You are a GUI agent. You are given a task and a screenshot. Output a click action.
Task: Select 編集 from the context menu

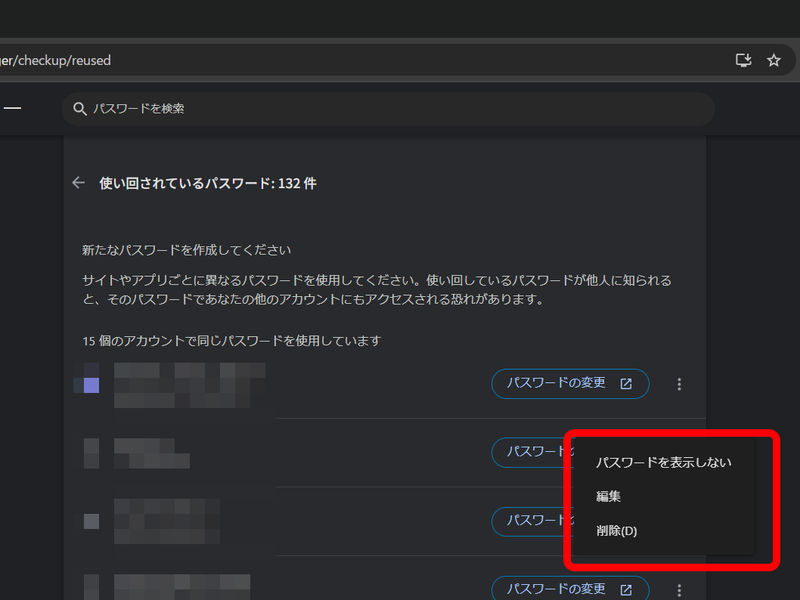coord(608,496)
